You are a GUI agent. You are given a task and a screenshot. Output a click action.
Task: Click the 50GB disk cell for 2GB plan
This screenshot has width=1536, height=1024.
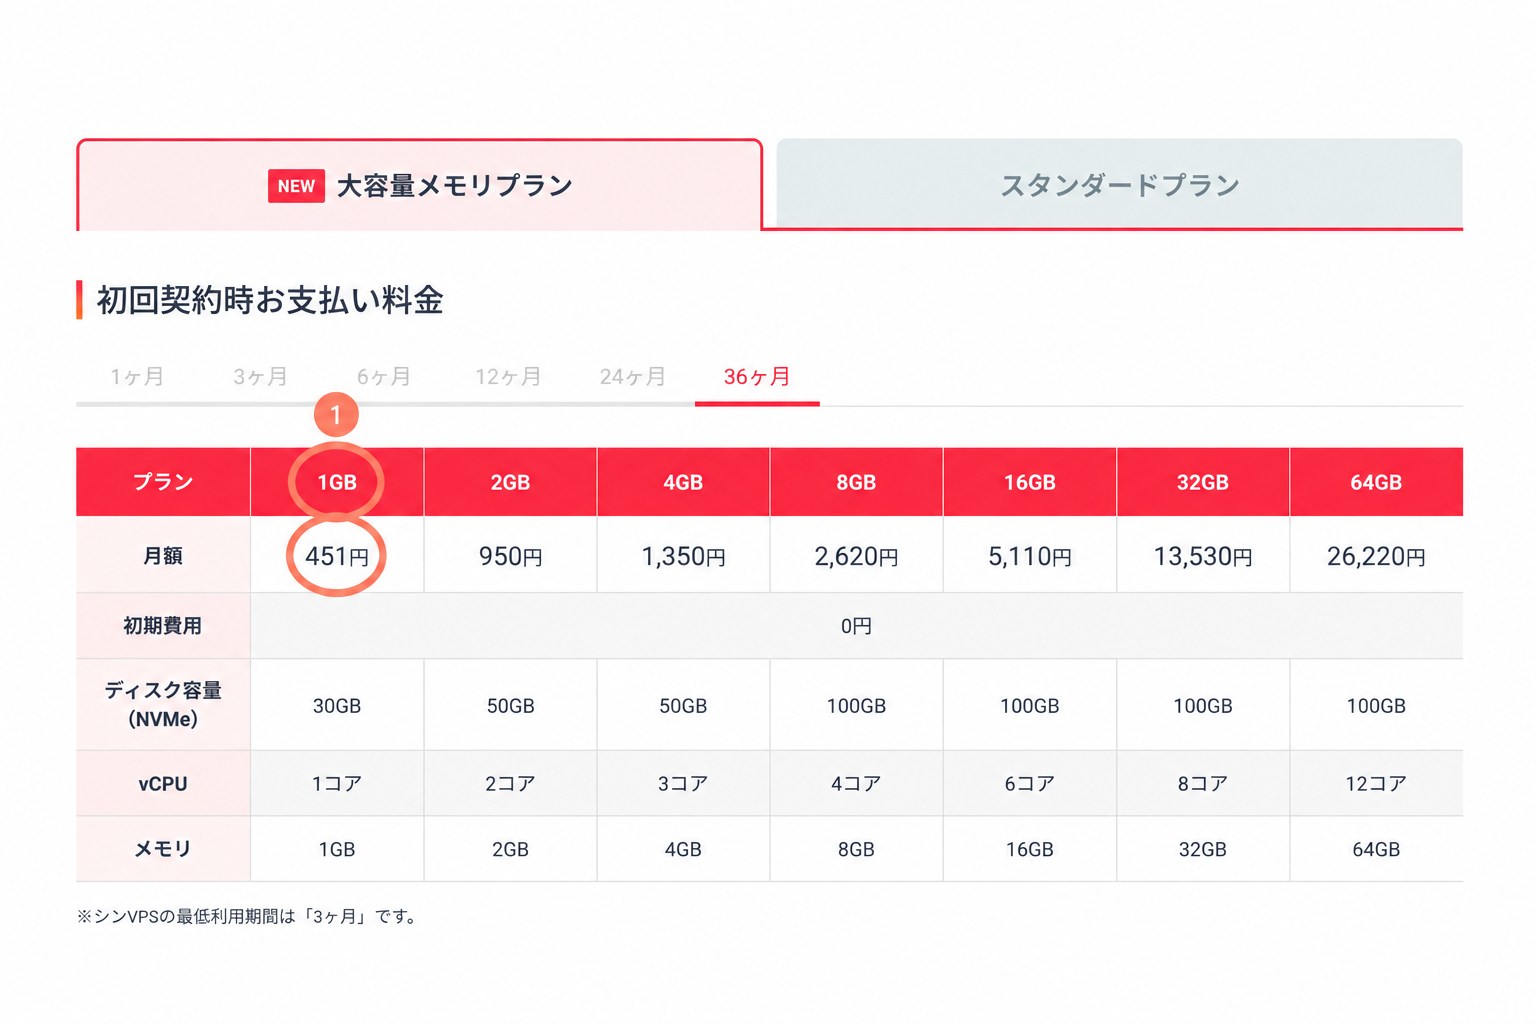point(510,706)
